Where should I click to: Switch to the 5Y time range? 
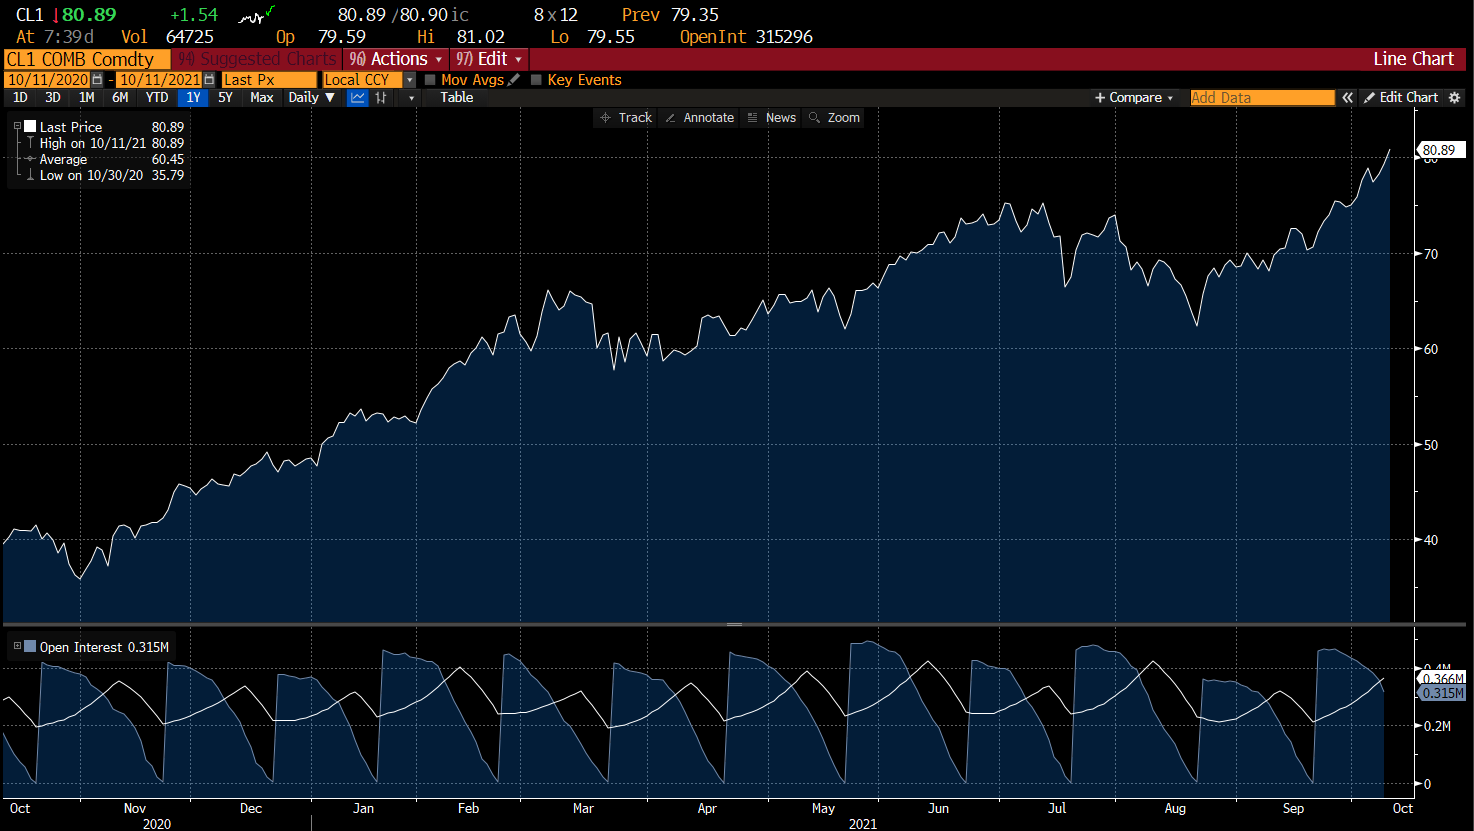click(225, 98)
